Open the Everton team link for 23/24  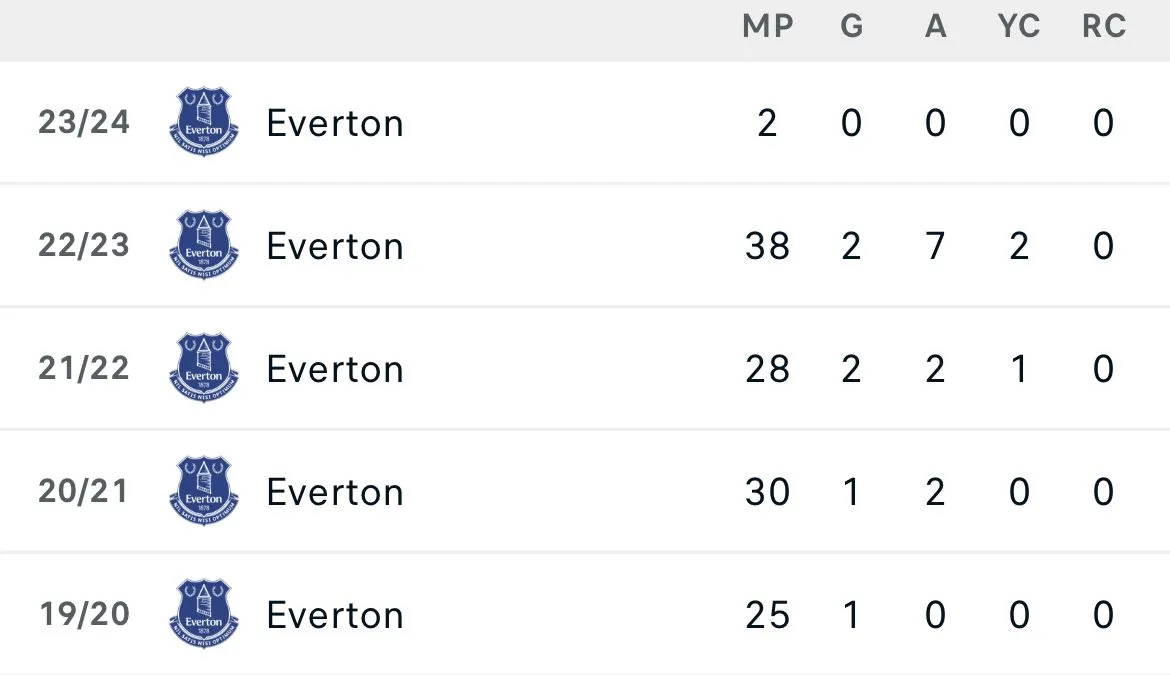click(x=335, y=123)
